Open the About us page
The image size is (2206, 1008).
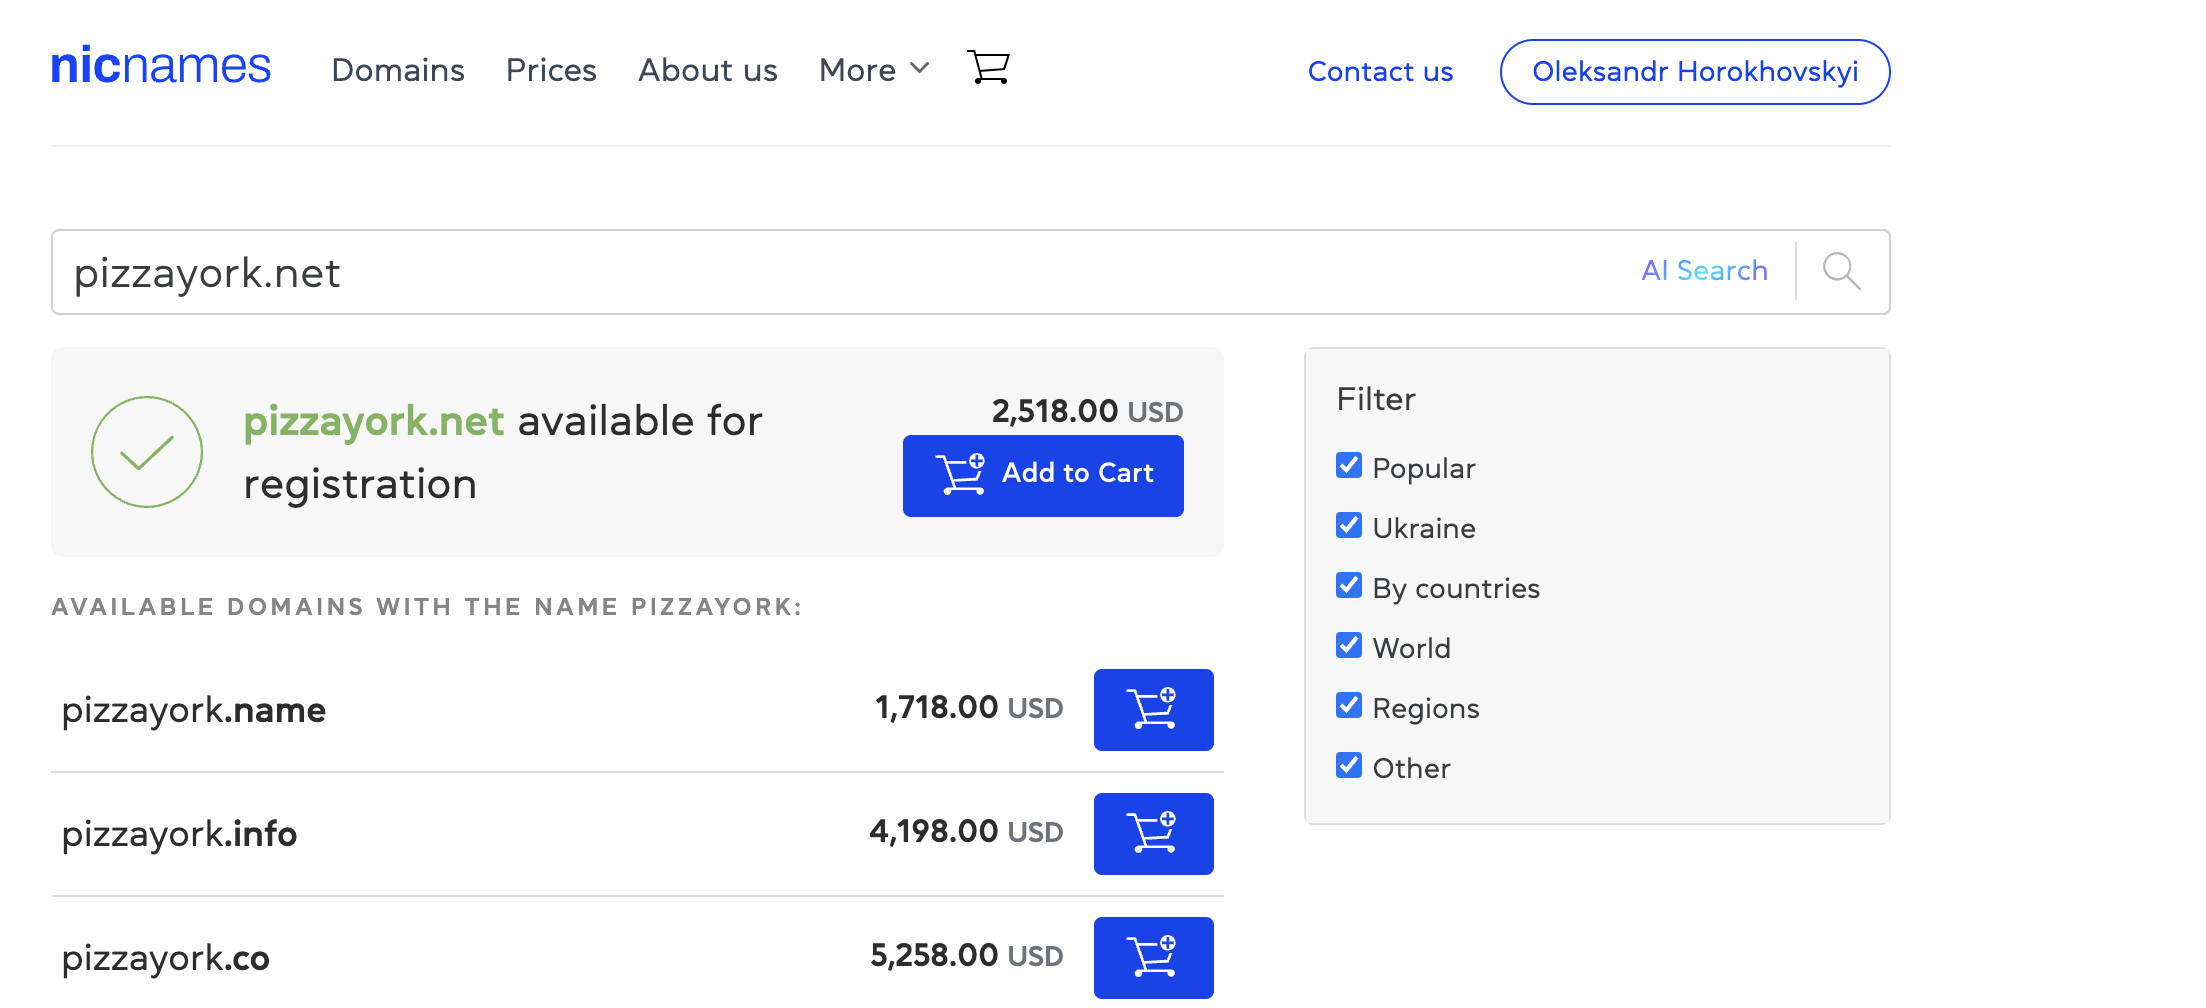708,70
